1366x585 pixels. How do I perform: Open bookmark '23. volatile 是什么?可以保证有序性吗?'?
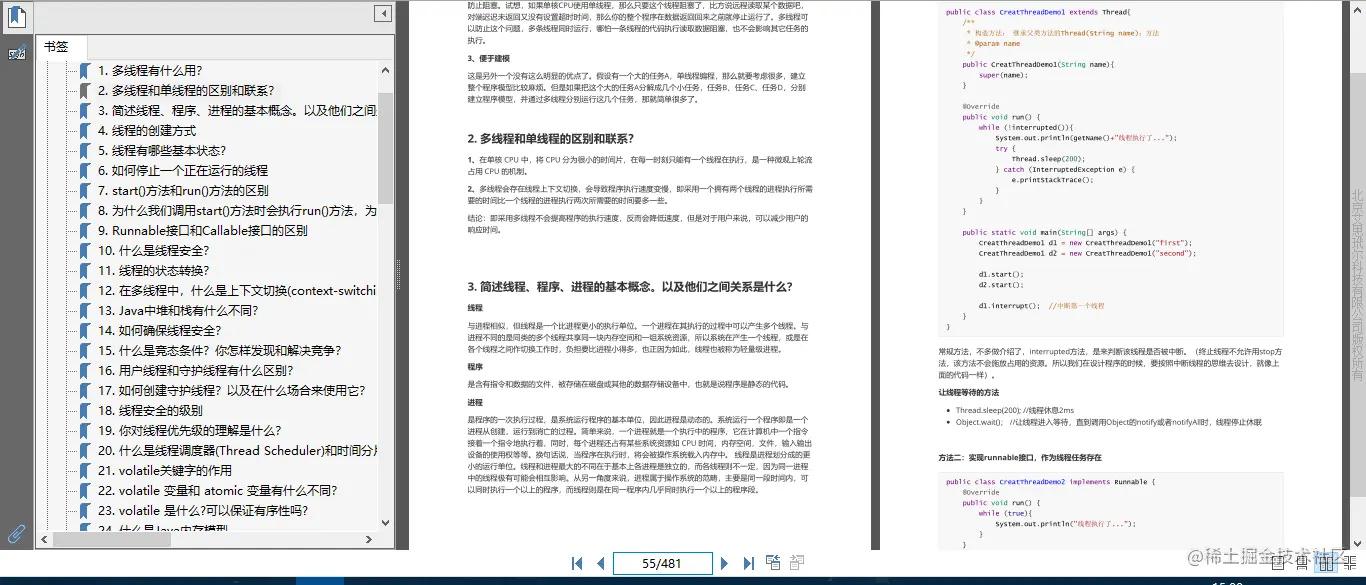tap(203, 511)
